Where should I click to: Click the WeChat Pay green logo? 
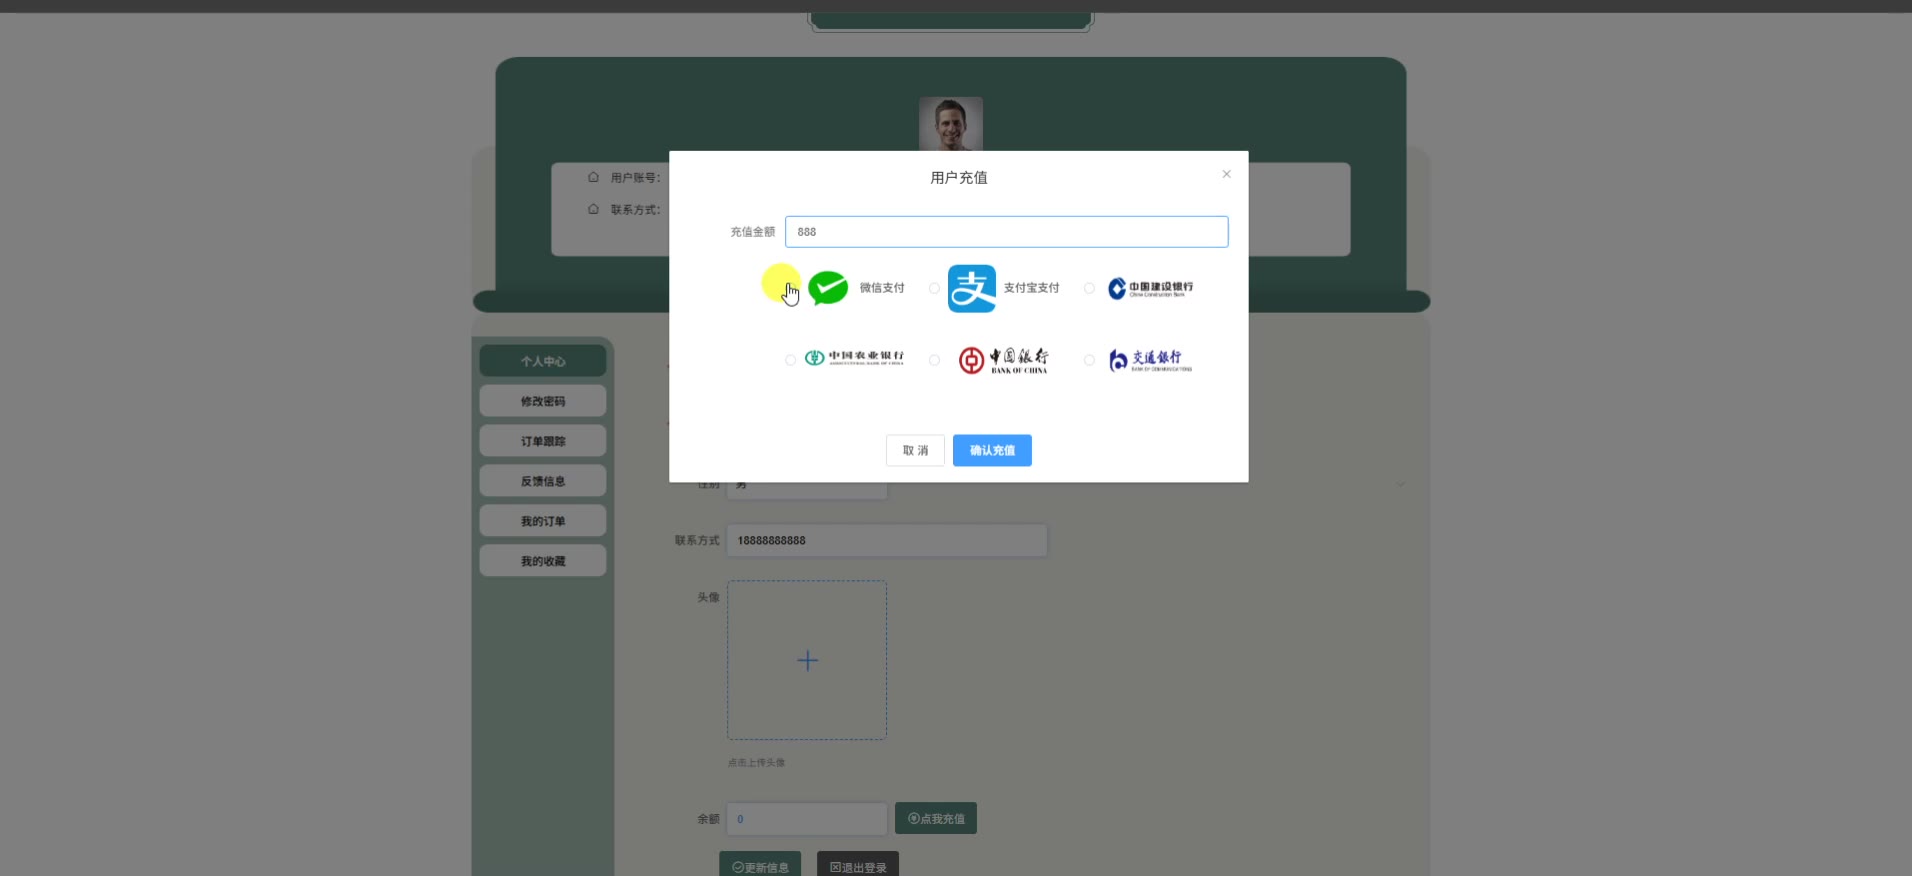pyautogui.click(x=828, y=288)
